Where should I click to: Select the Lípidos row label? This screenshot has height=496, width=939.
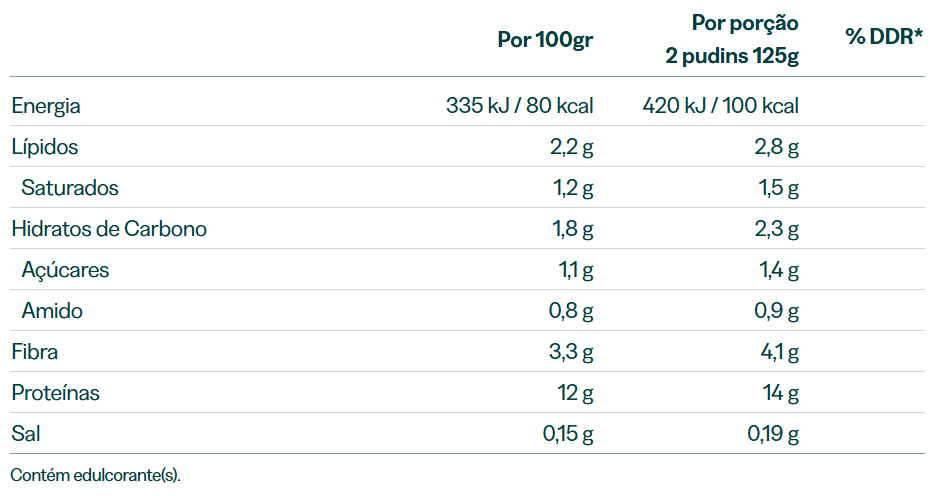pyautogui.click(x=45, y=147)
